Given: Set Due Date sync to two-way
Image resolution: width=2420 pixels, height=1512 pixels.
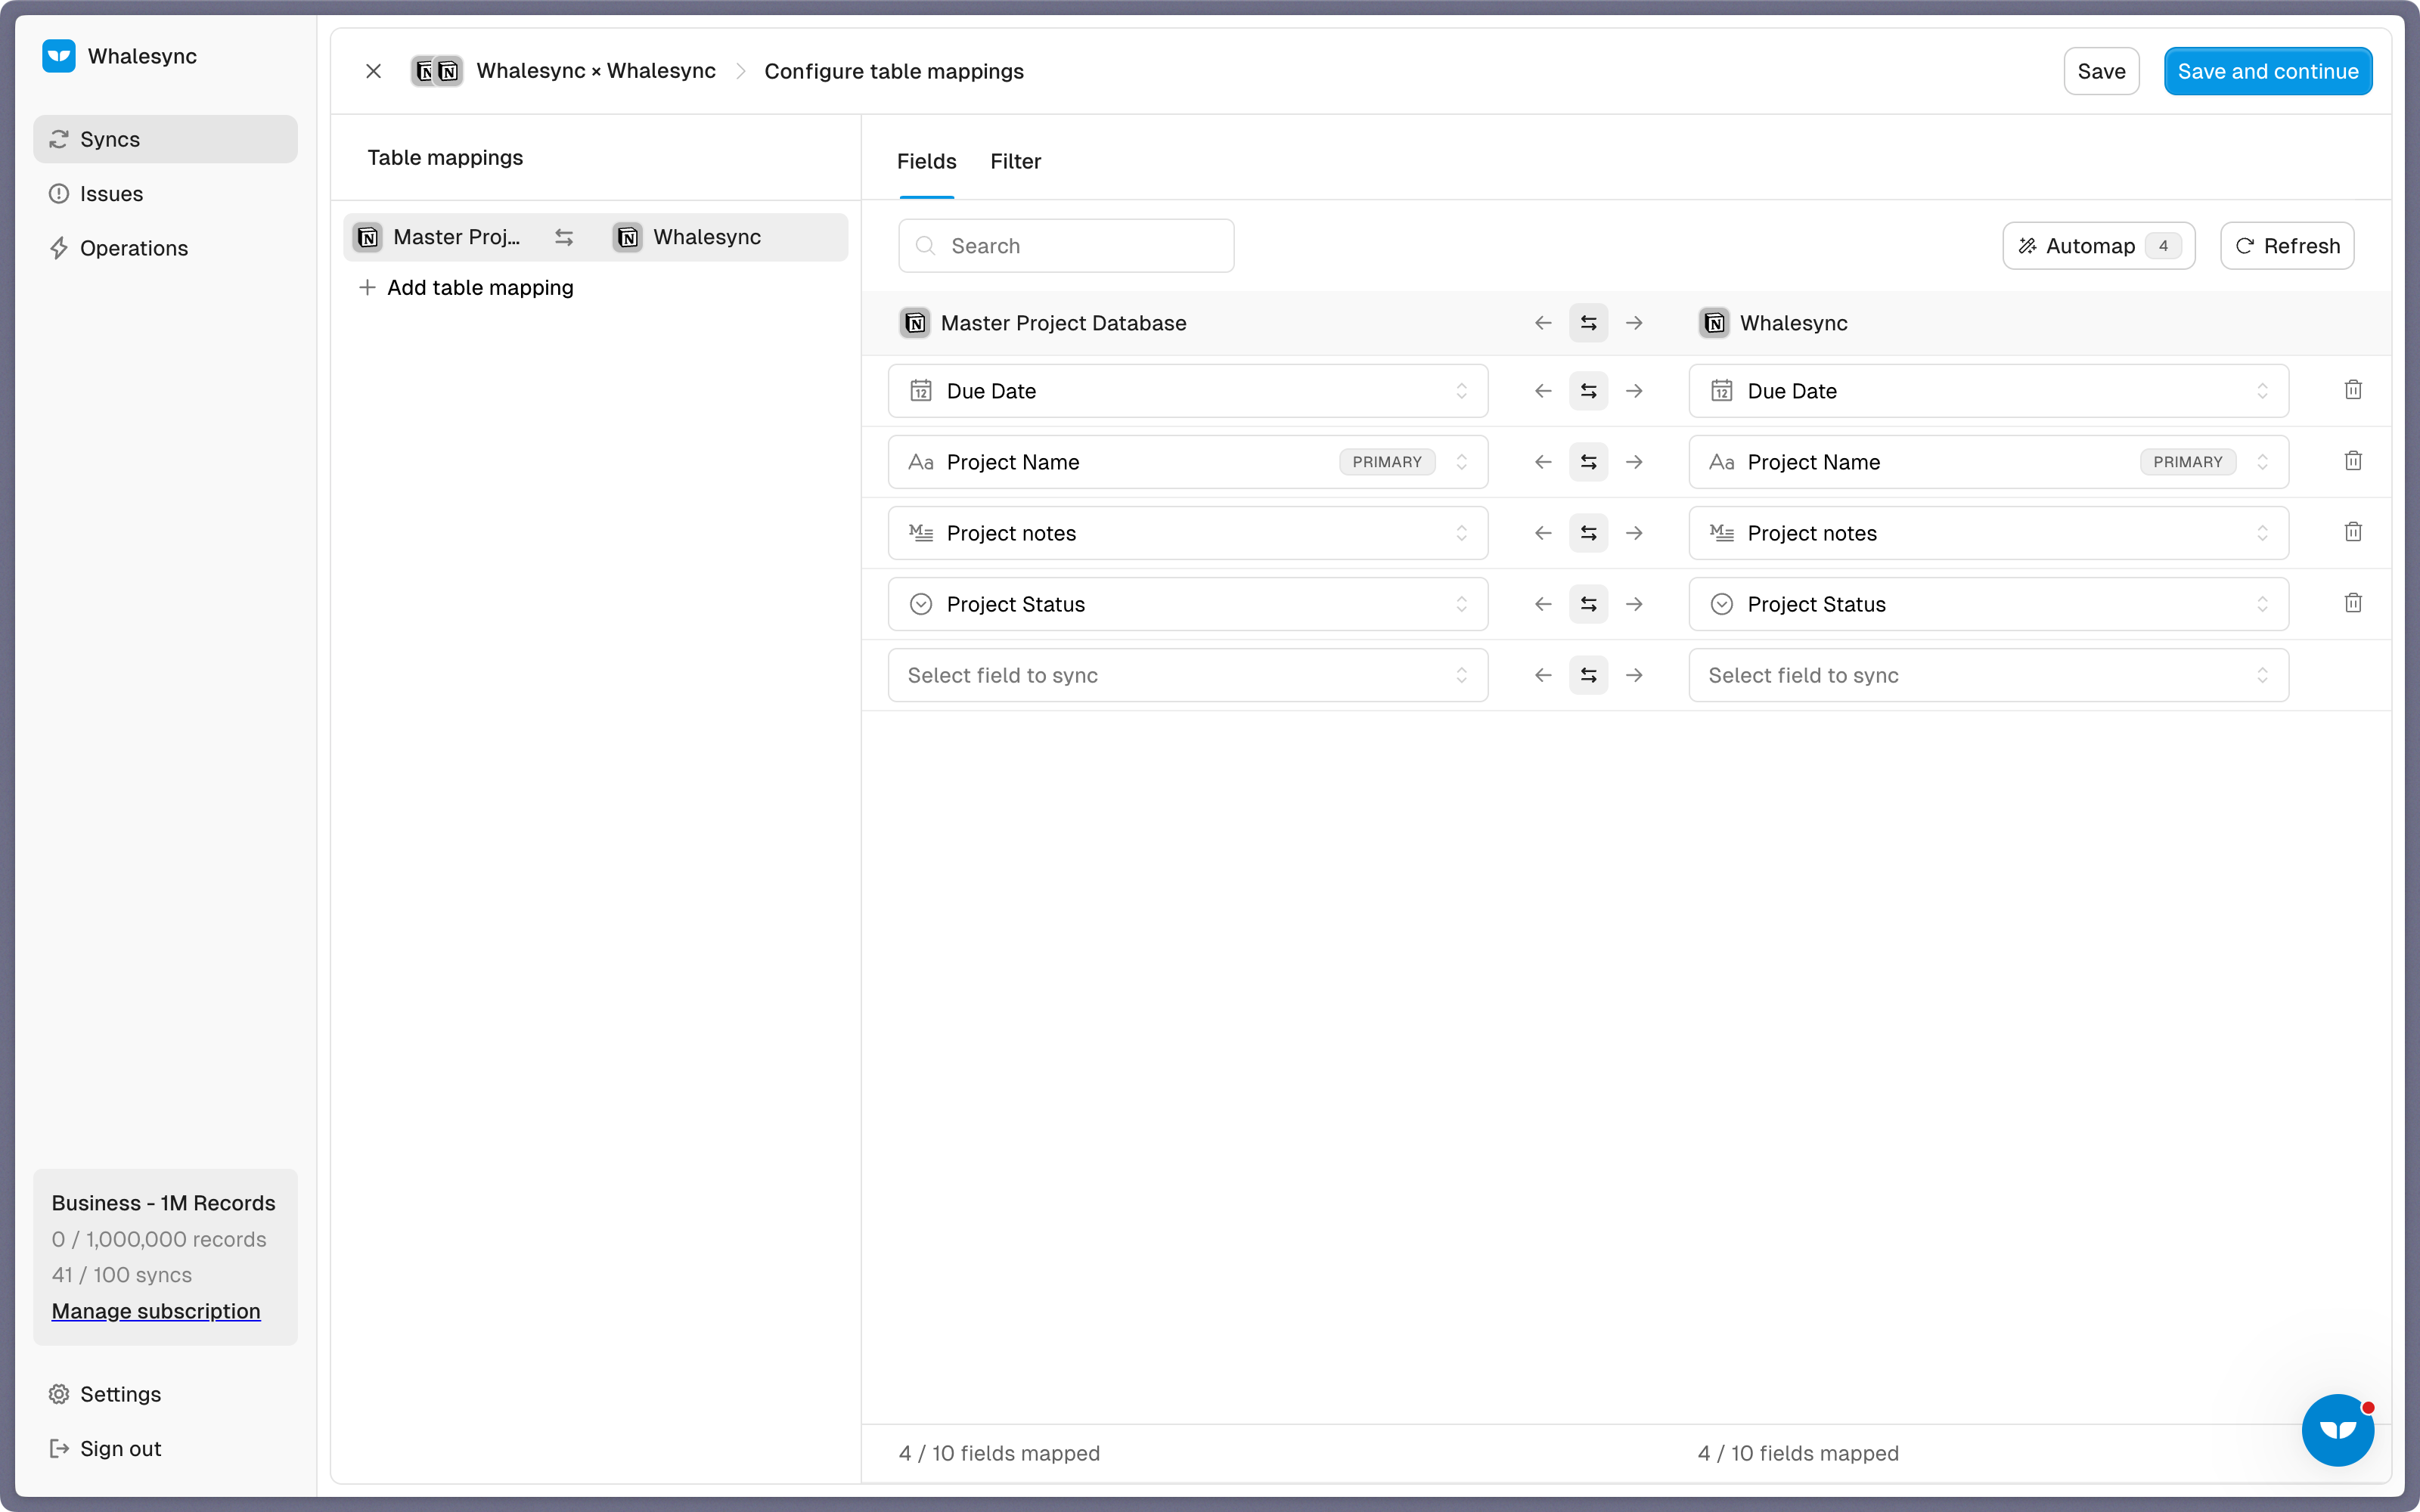Looking at the screenshot, I should click(x=1588, y=391).
